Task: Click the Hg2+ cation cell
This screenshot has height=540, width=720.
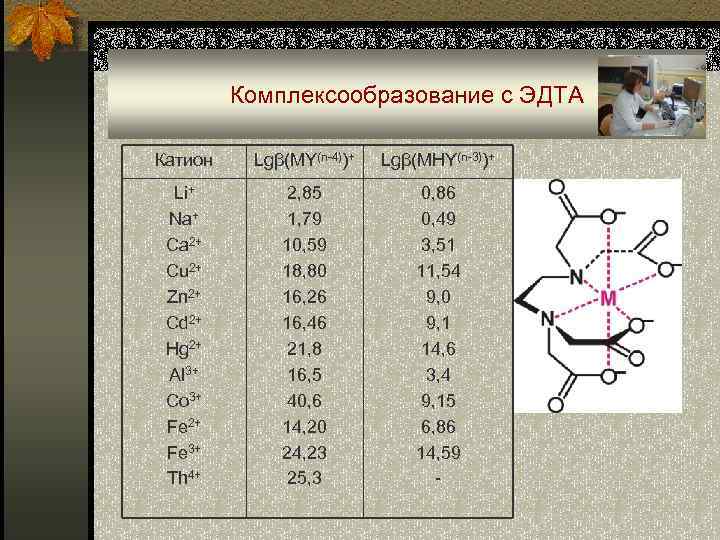Action: click(x=184, y=349)
